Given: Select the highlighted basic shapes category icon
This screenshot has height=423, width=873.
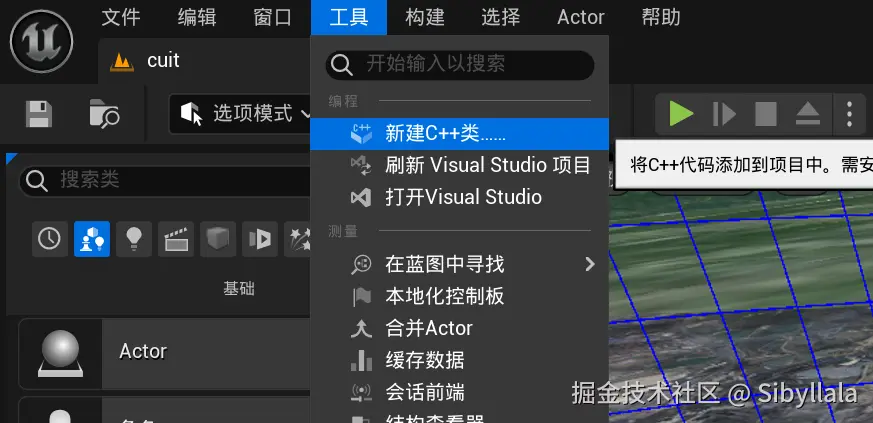Looking at the screenshot, I should (92, 239).
